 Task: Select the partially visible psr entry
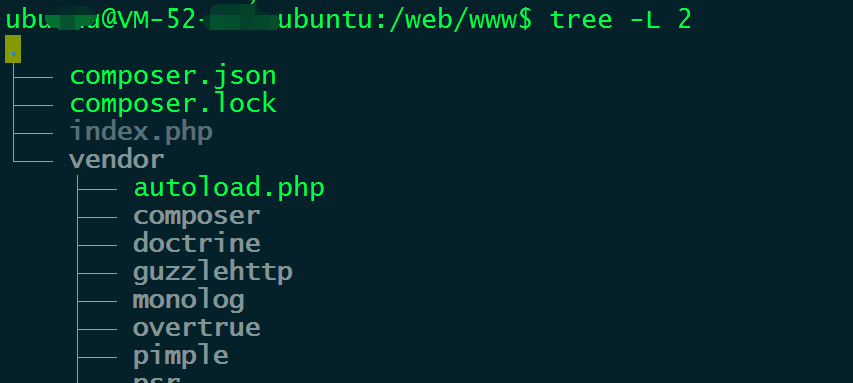click(157, 379)
